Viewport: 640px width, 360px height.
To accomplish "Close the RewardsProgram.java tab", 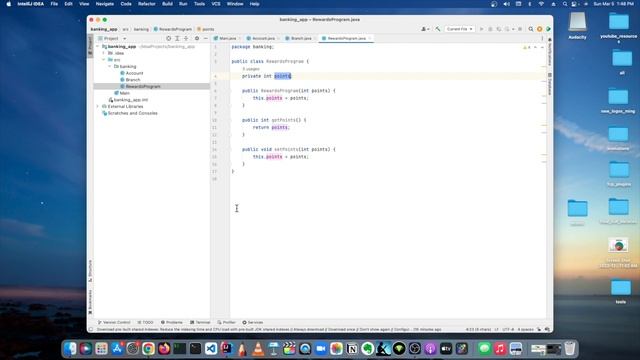I will 370,38.
